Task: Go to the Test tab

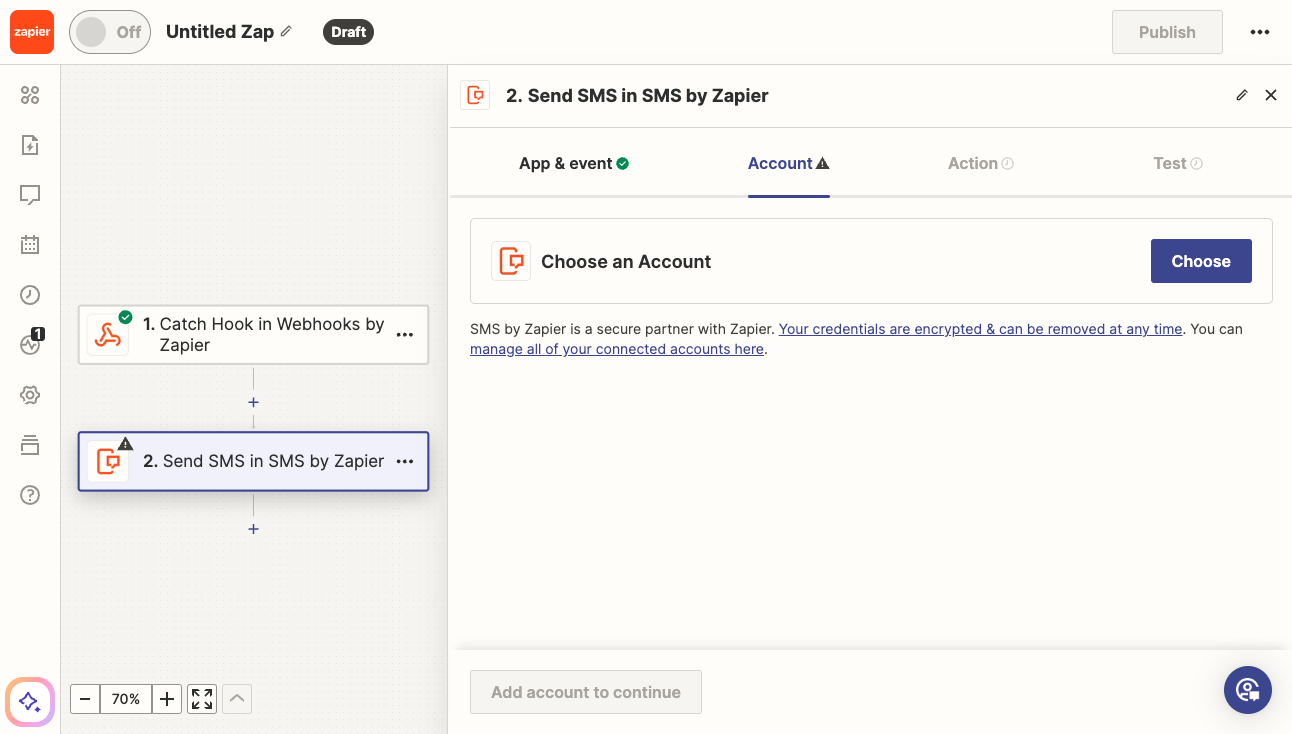Action: (1178, 164)
